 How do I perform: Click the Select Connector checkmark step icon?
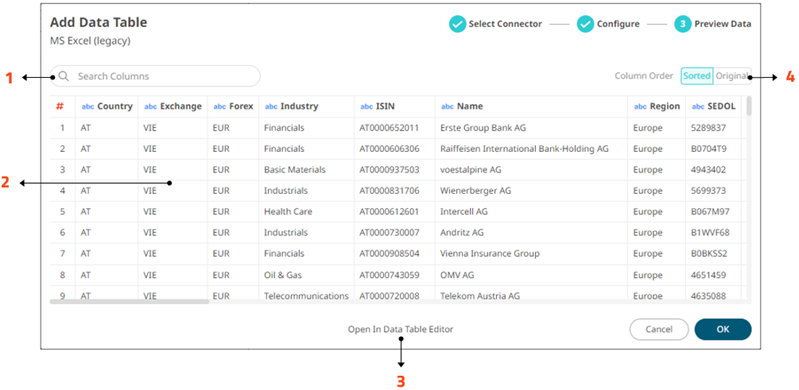pos(458,23)
